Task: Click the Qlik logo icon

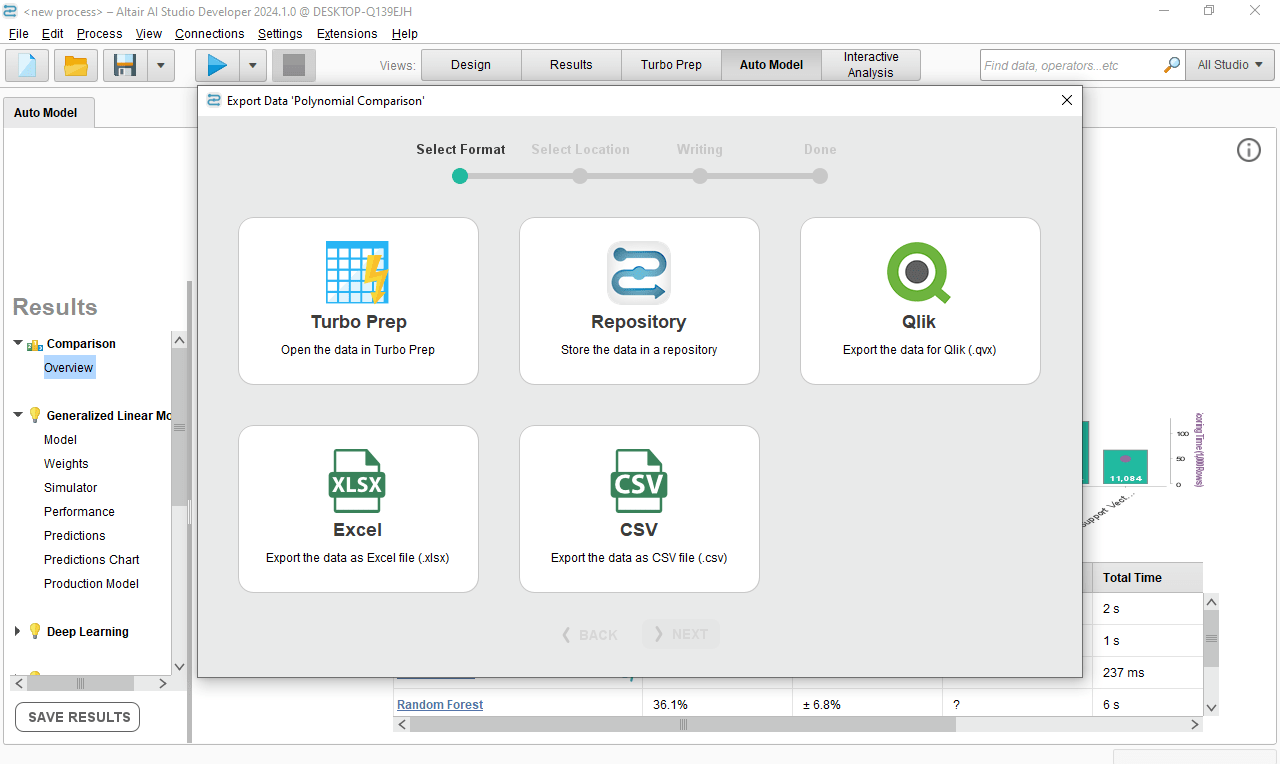Action: click(x=918, y=273)
